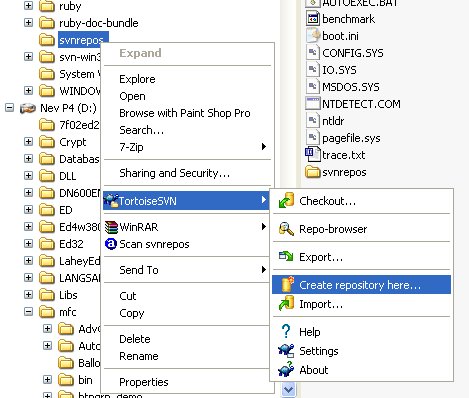Expand the bin folder node under mfc
Image resolution: width=469 pixels, height=398 pixels.
[47, 380]
